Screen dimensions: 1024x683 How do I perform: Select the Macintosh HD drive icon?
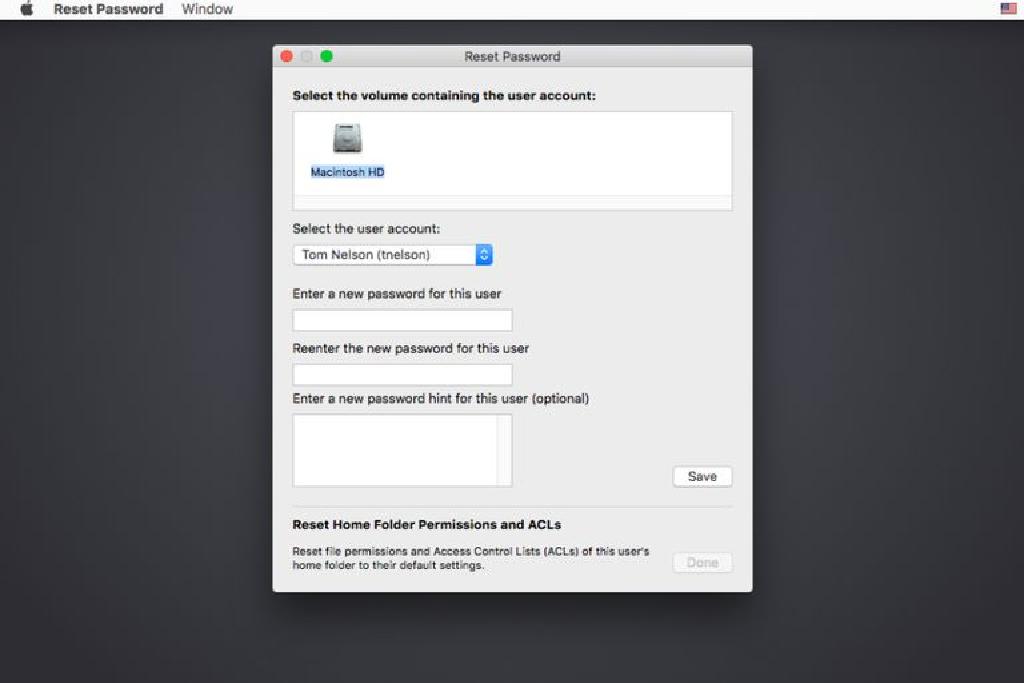[347, 138]
